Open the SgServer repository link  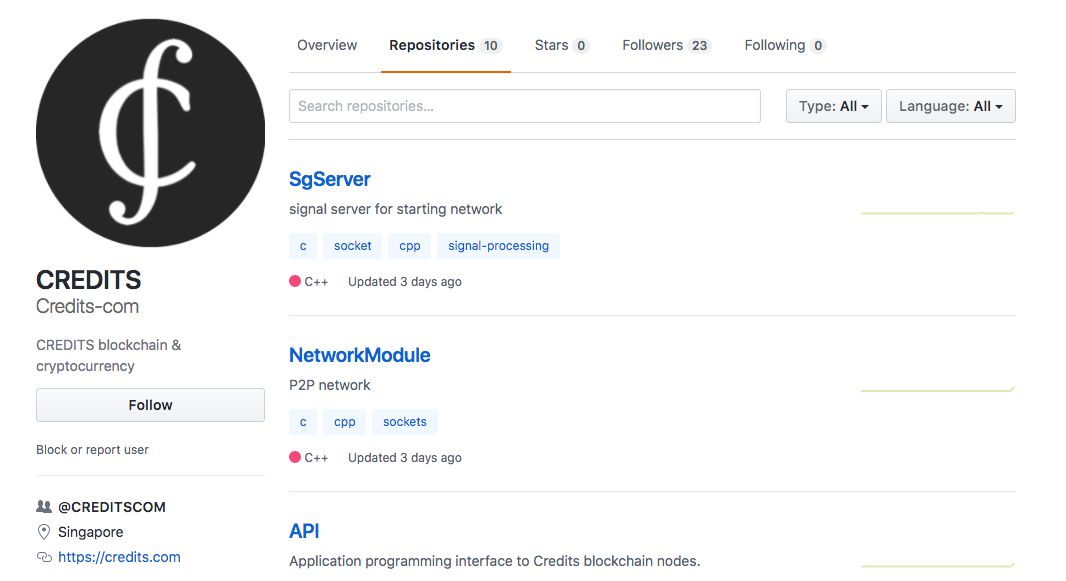(x=330, y=179)
